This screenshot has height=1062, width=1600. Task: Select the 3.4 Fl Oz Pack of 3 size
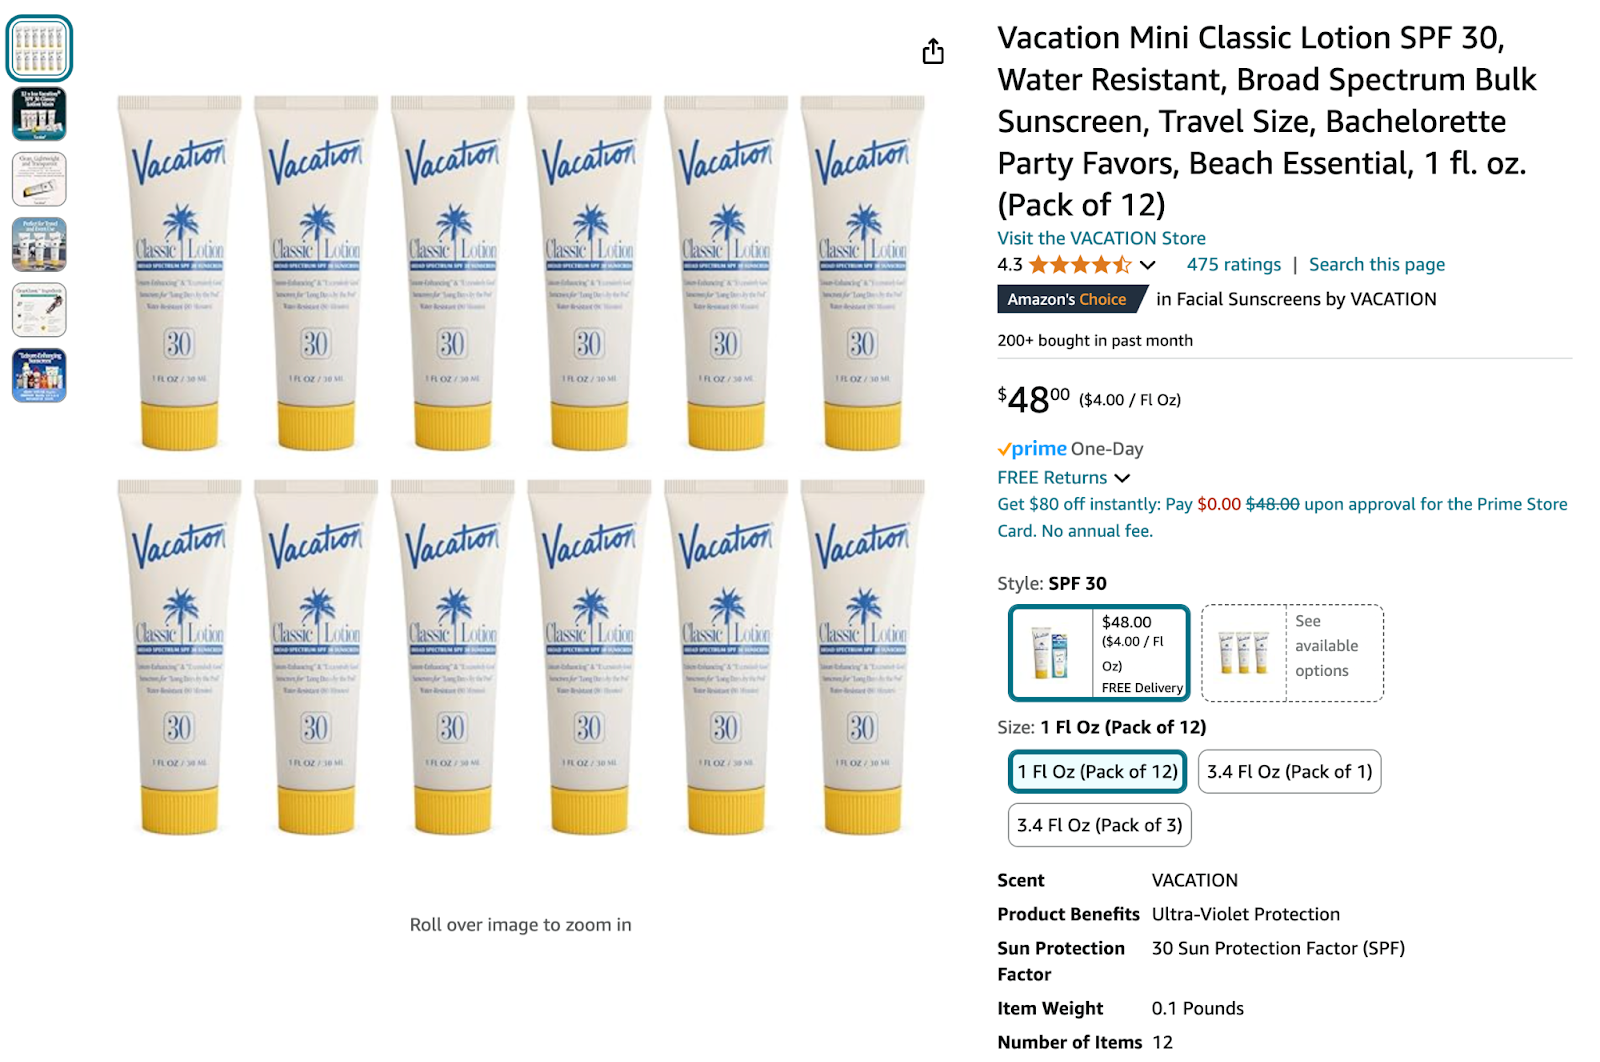1098,825
